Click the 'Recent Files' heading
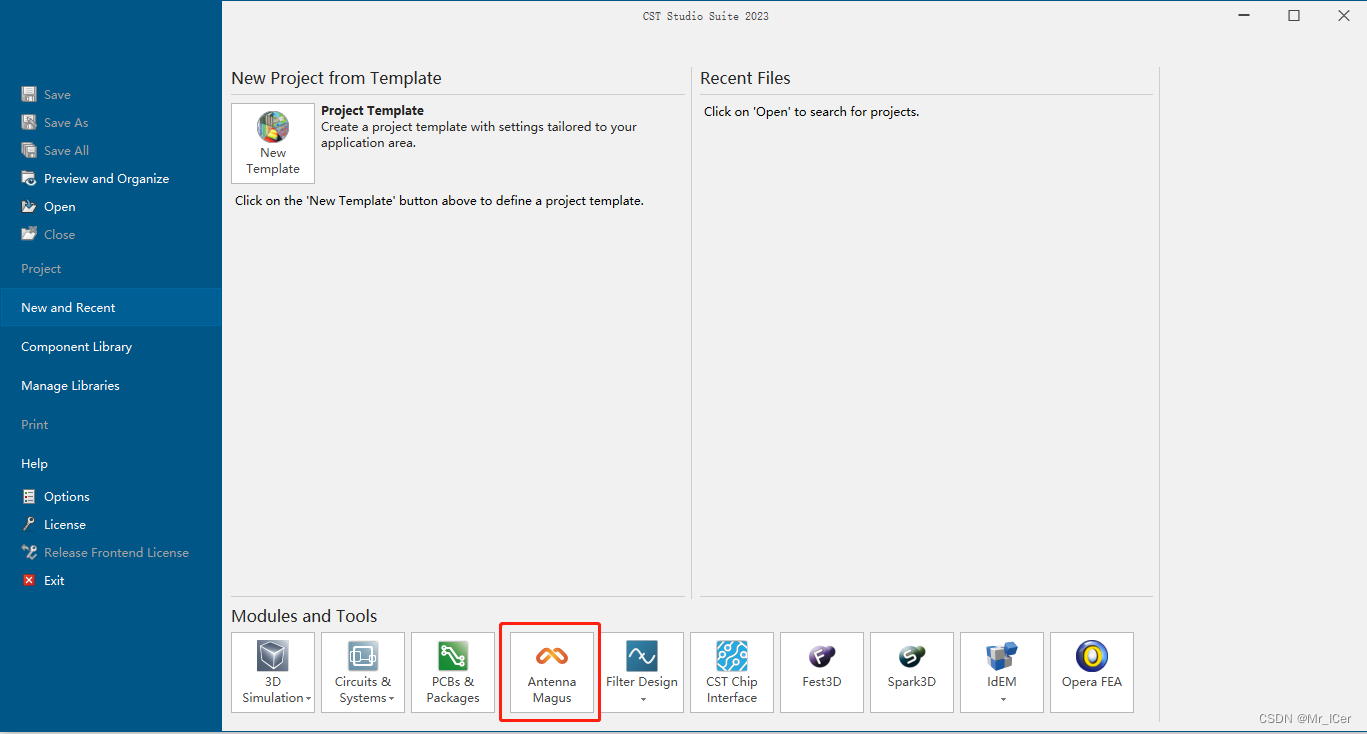This screenshot has height=734, width=1367. click(x=745, y=78)
